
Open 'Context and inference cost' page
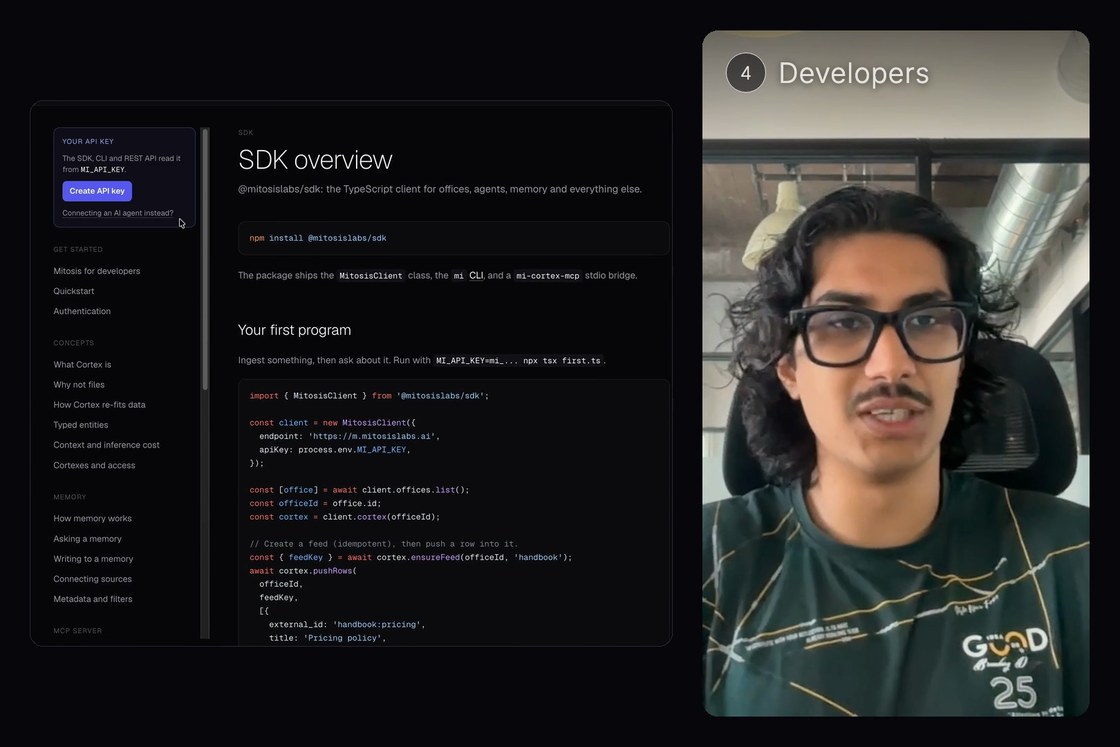[106, 444]
